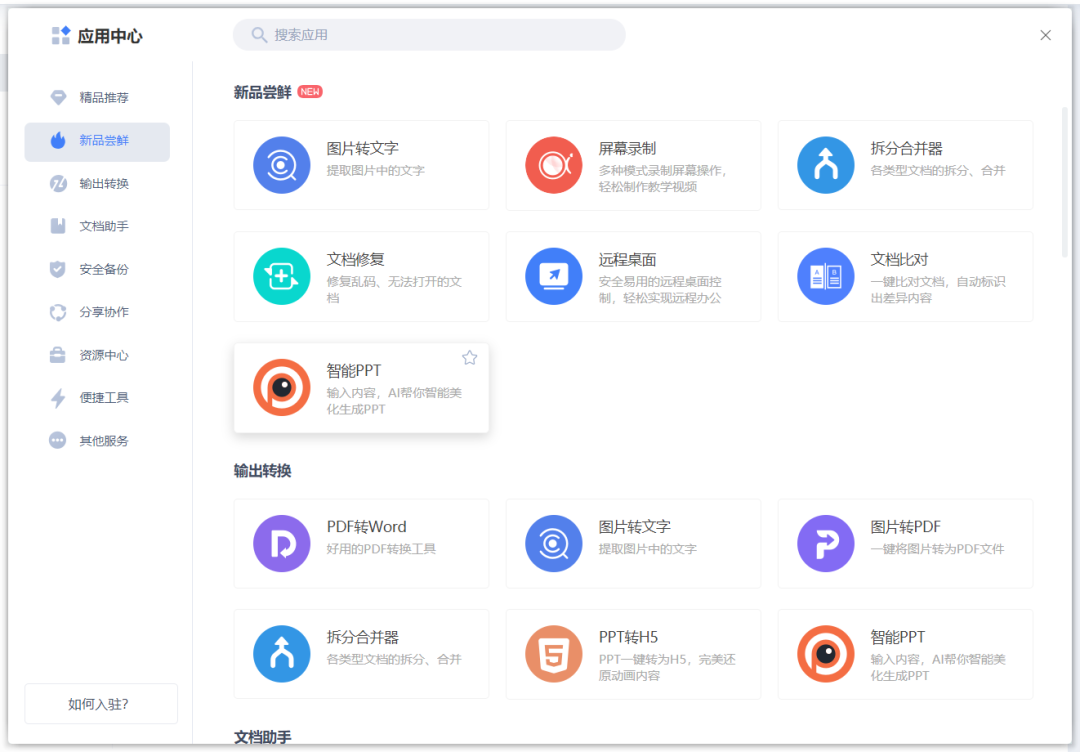This screenshot has width=1080, height=752.
Task: Switch to 输出转换 sidebar category
Action: click(x=97, y=183)
